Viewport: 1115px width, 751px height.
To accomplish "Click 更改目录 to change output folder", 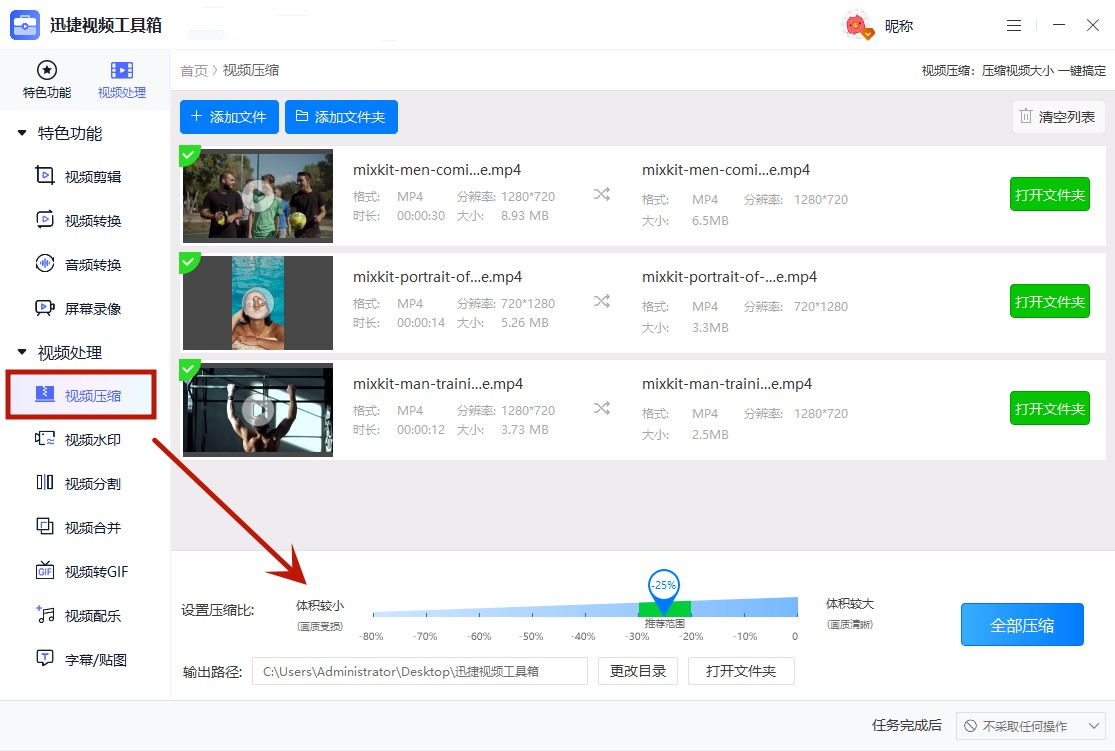I will click(x=637, y=671).
